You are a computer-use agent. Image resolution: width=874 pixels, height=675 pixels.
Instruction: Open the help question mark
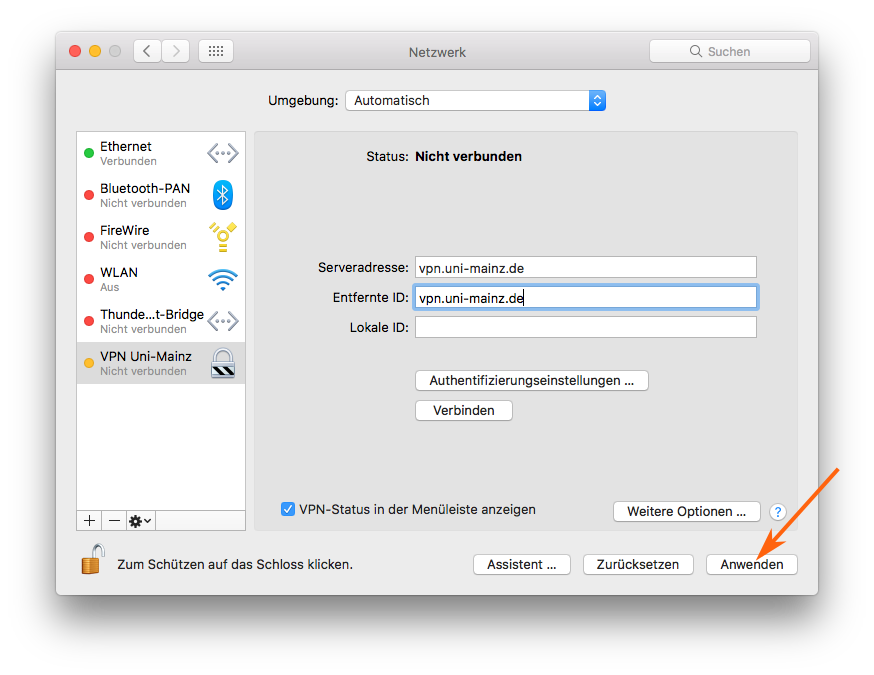778,511
